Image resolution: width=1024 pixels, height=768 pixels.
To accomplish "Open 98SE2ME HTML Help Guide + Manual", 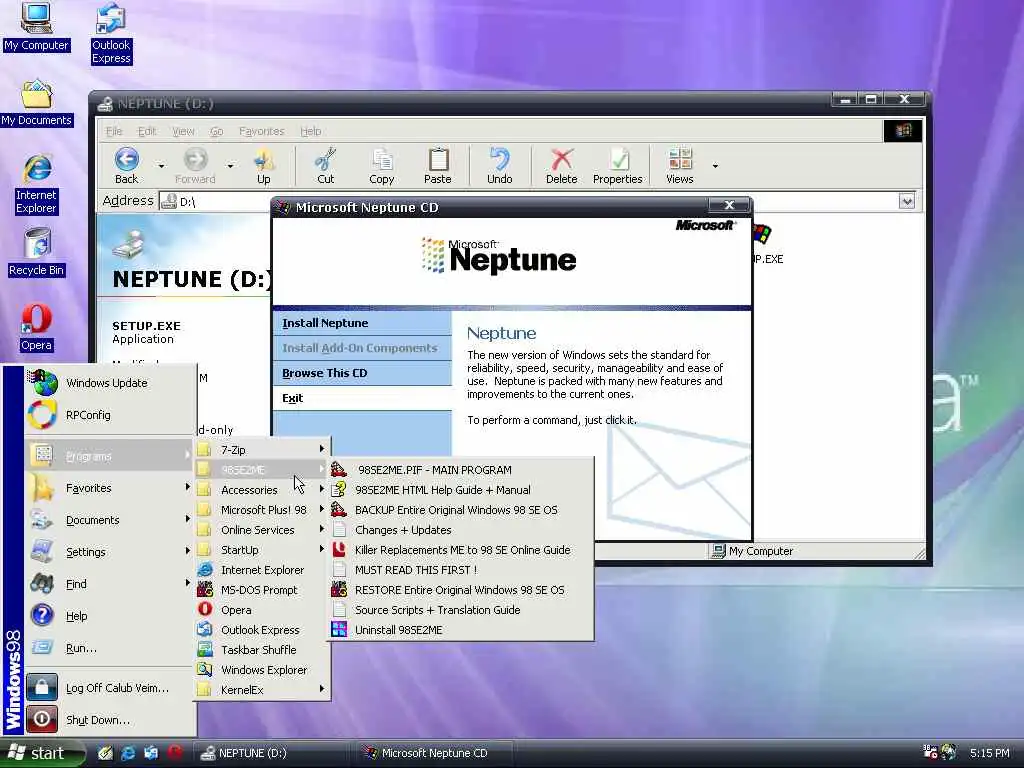I will coord(462,490).
